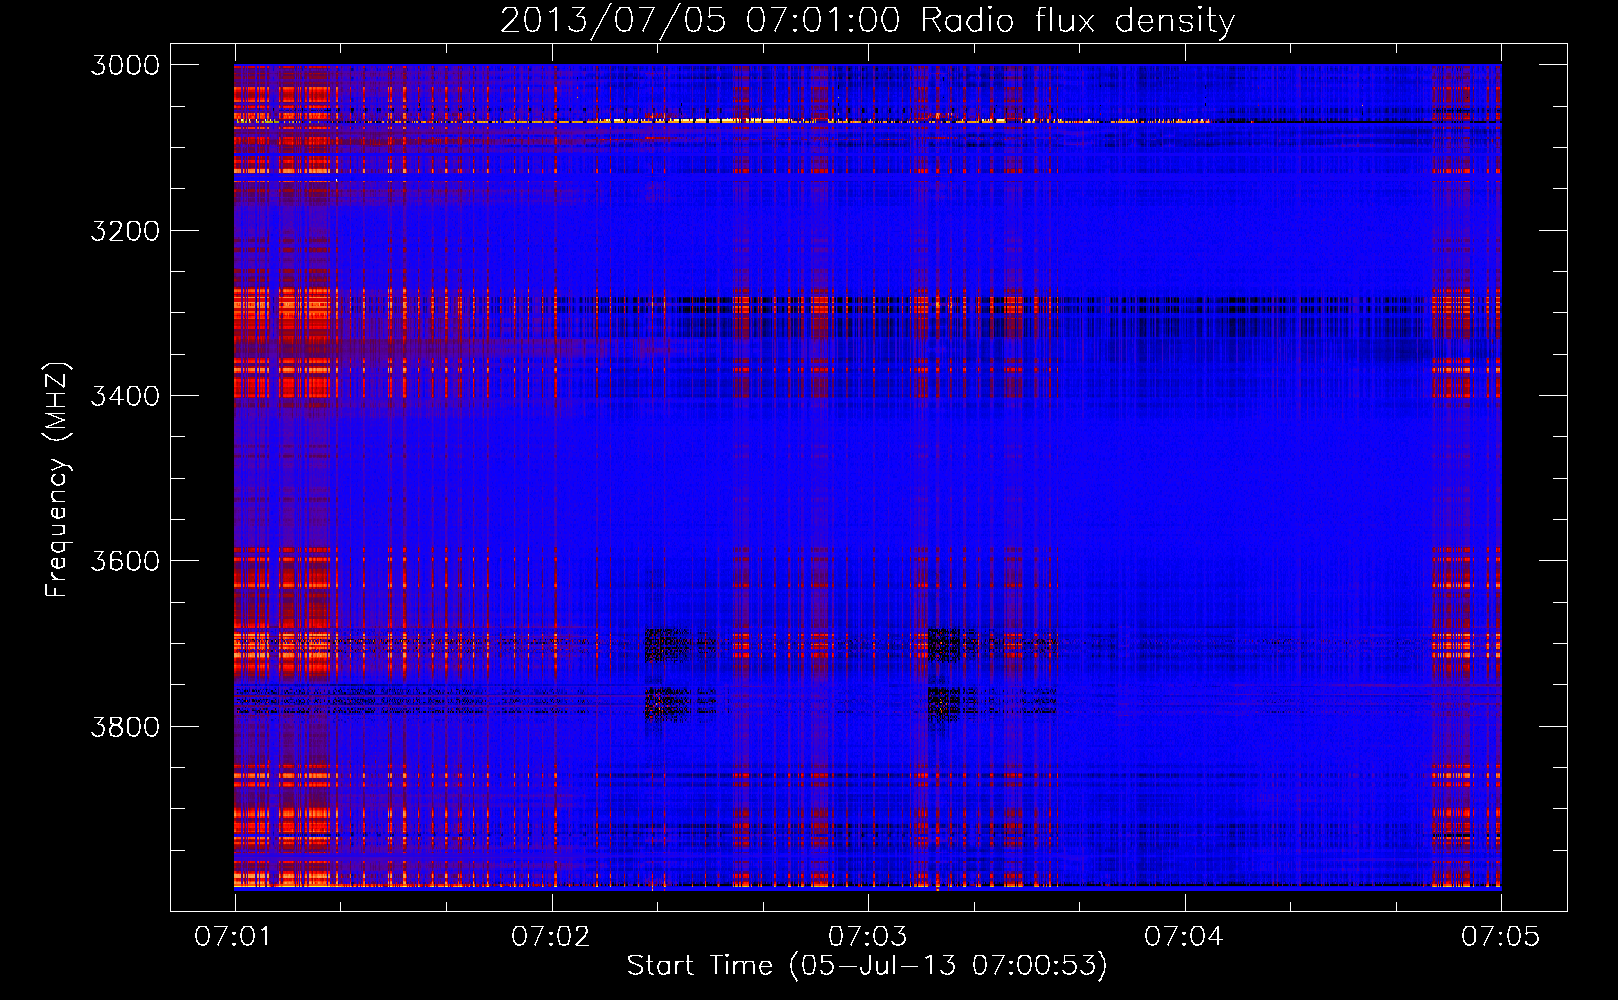
Task: Select the 3600 frequency axis label
Action: (125, 561)
